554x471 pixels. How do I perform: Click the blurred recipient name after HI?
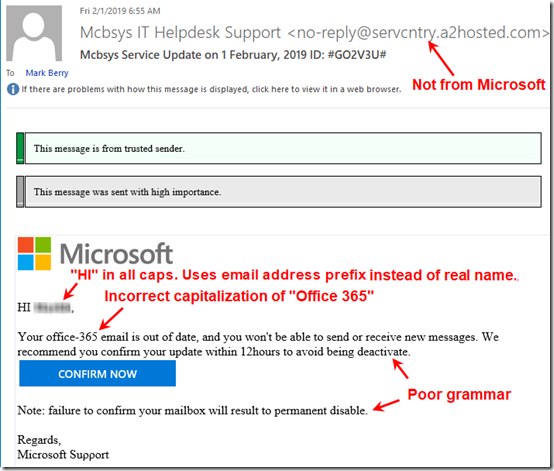click(x=52, y=308)
